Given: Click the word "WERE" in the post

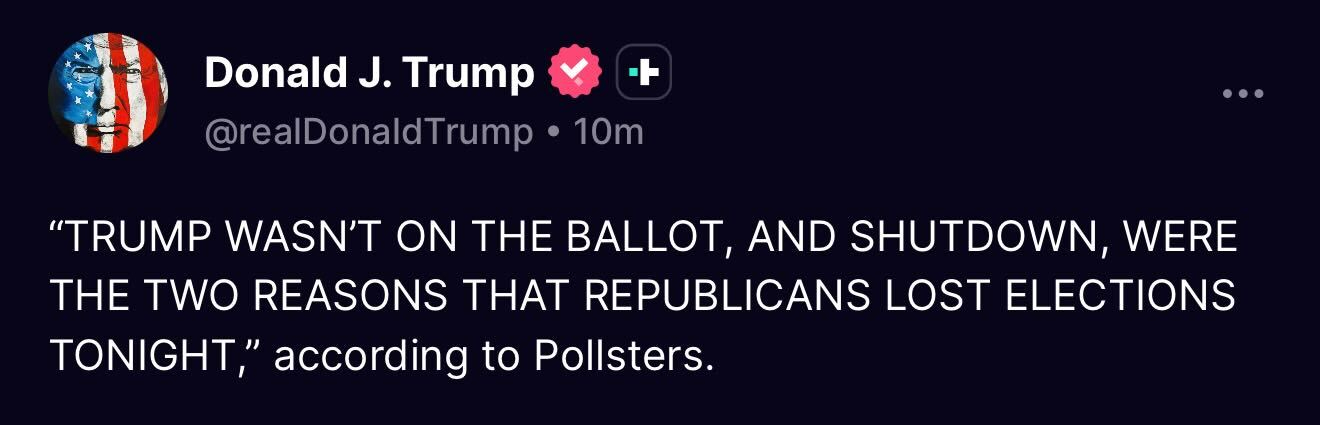Looking at the screenshot, I should point(1181,241).
